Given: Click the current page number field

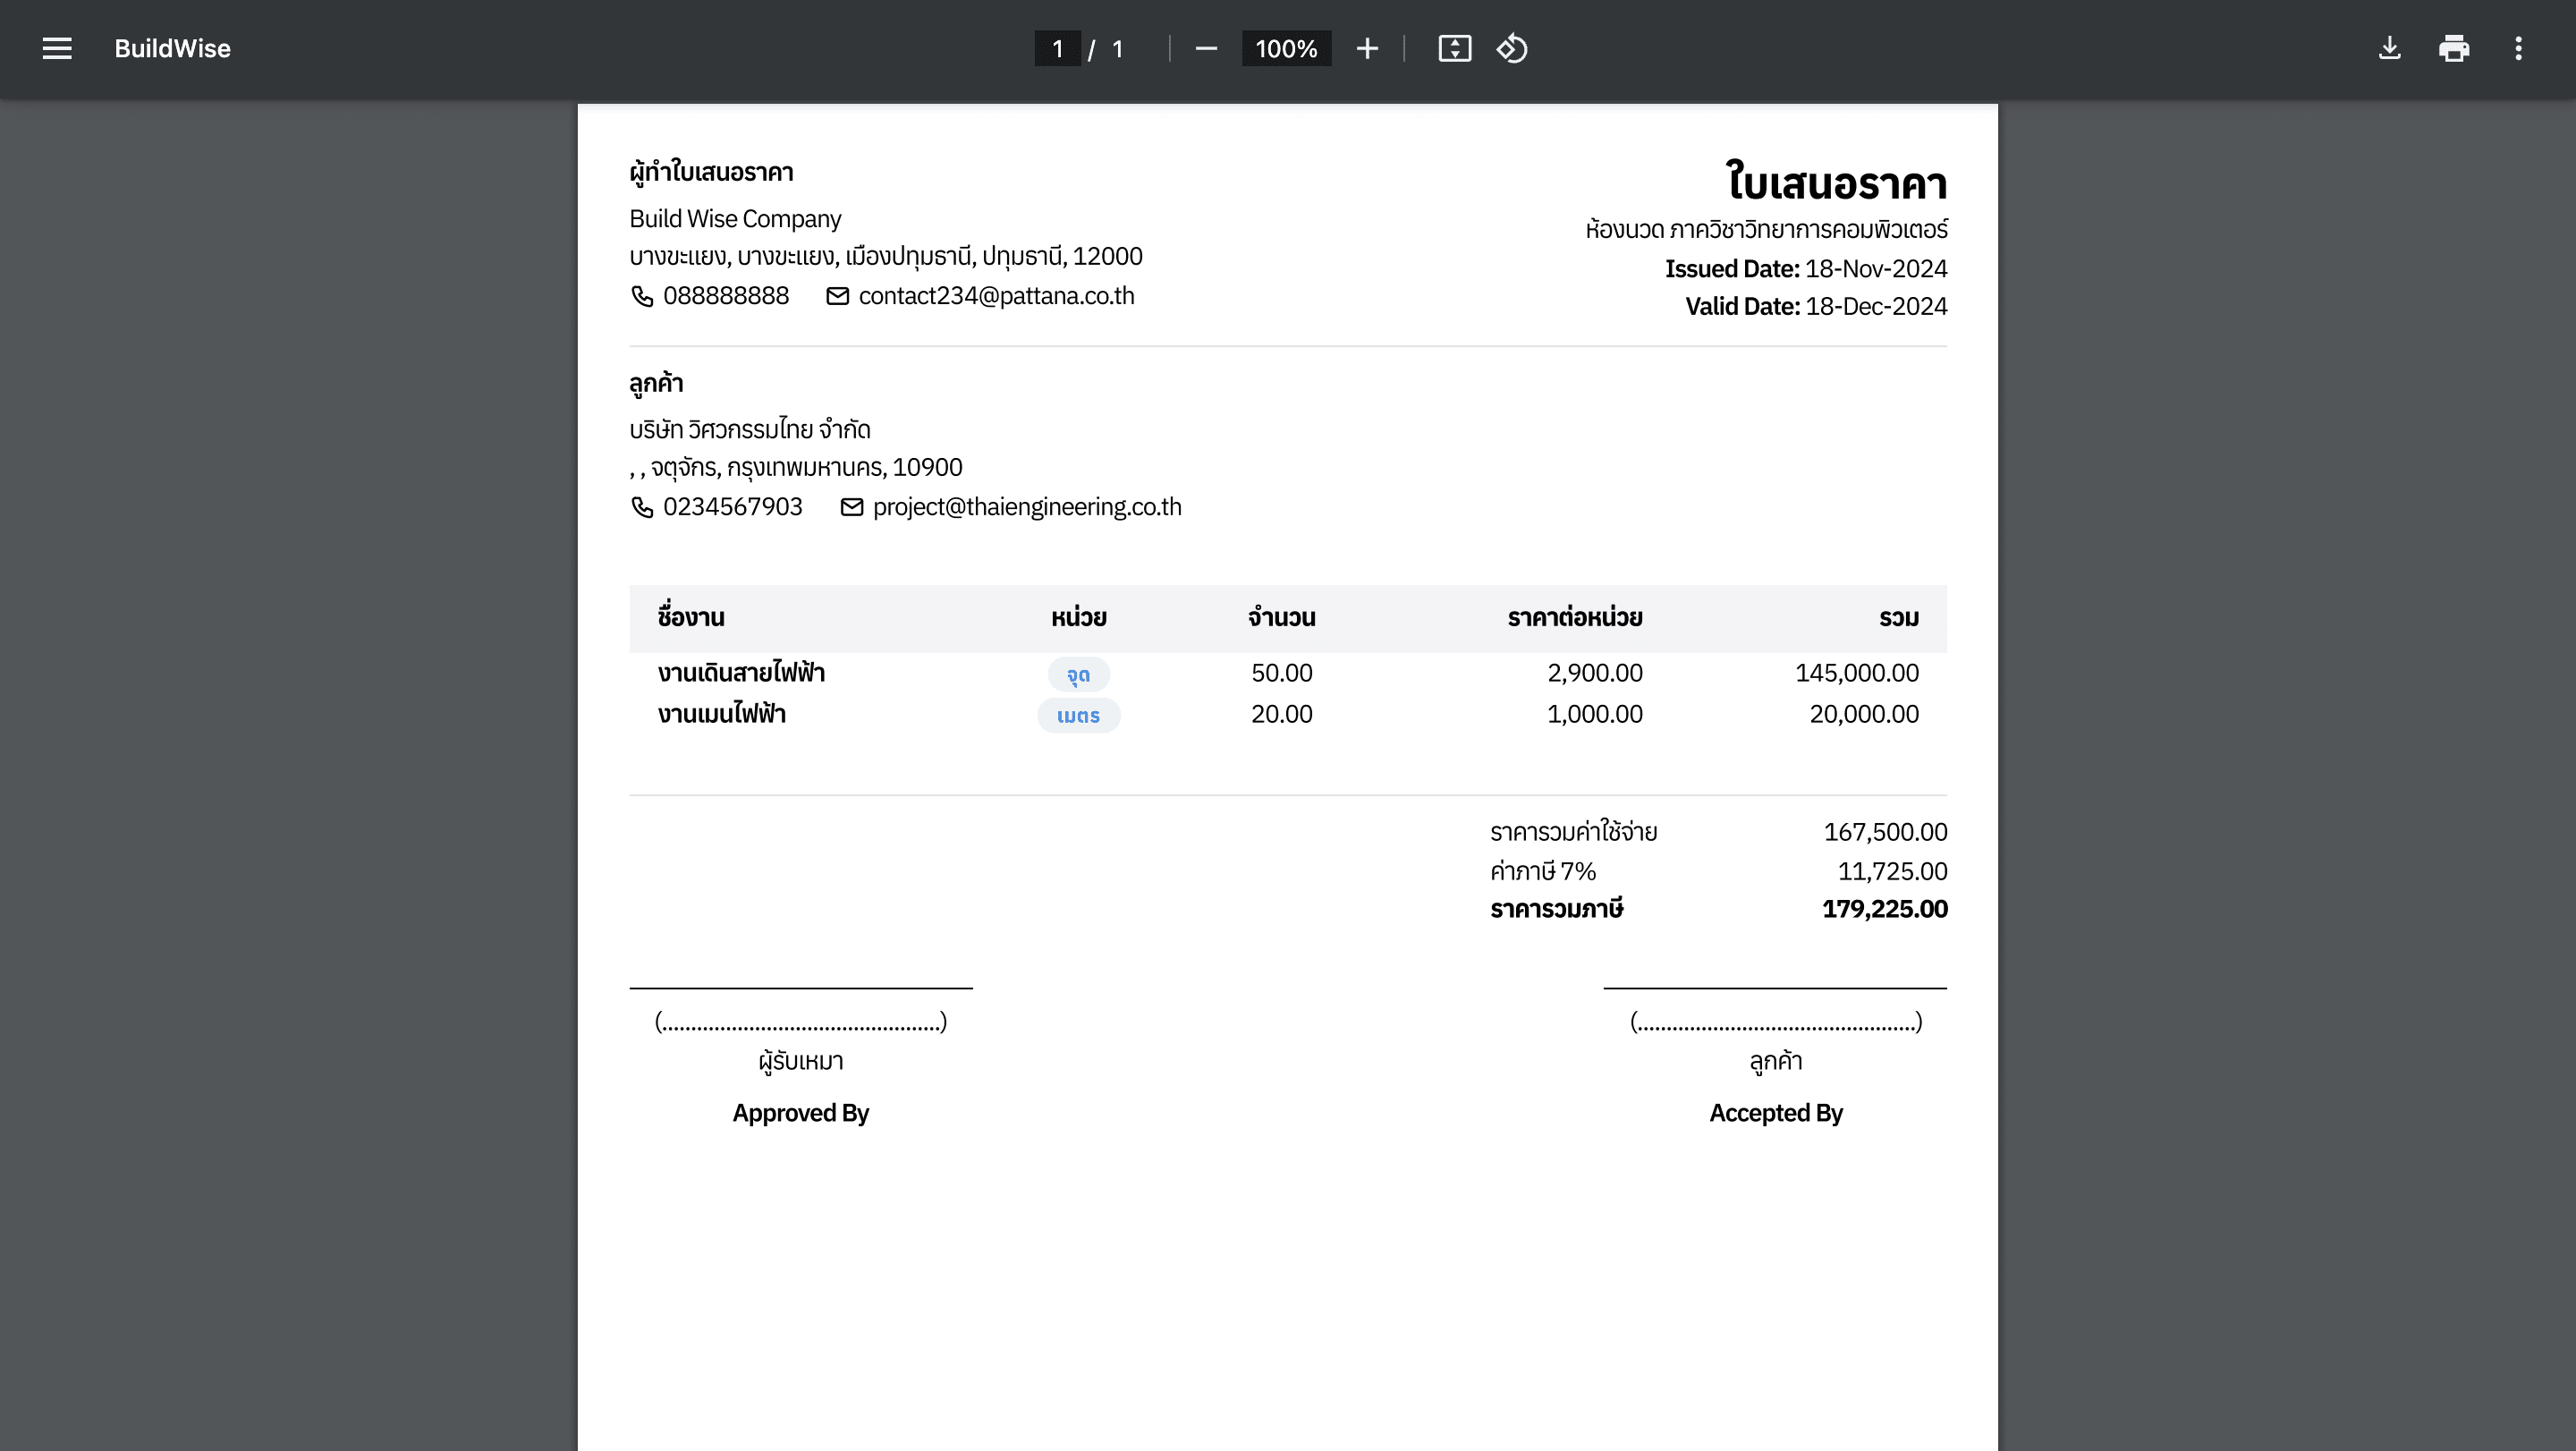Looking at the screenshot, I should (1057, 48).
